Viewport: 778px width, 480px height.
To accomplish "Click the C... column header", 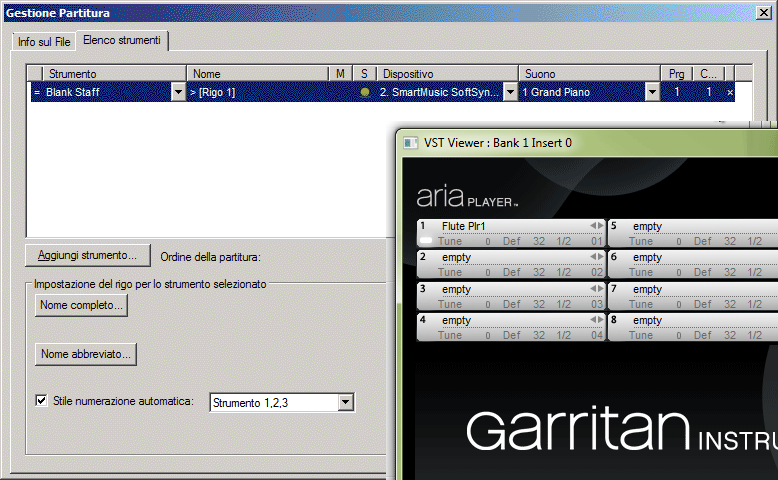I will (x=709, y=74).
